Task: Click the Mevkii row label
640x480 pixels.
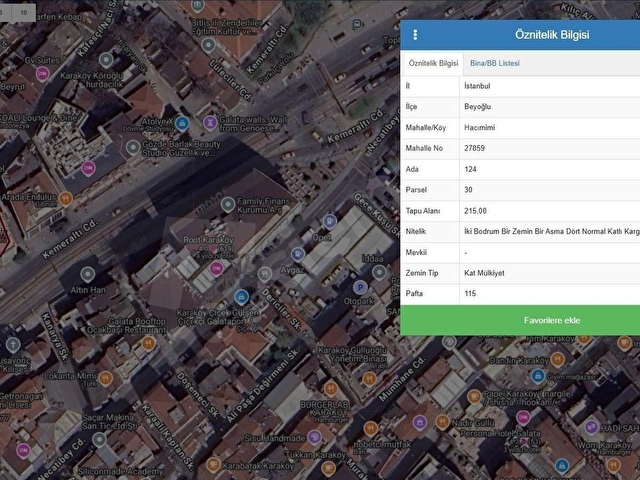Action: click(x=416, y=252)
